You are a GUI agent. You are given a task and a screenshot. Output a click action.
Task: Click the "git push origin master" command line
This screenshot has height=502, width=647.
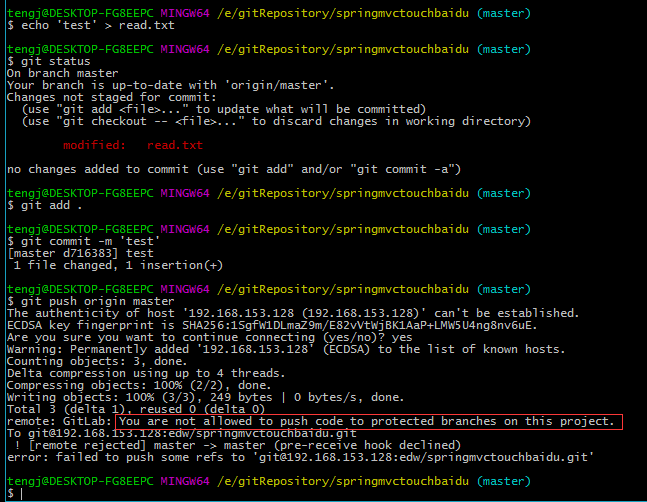click(x=91, y=301)
